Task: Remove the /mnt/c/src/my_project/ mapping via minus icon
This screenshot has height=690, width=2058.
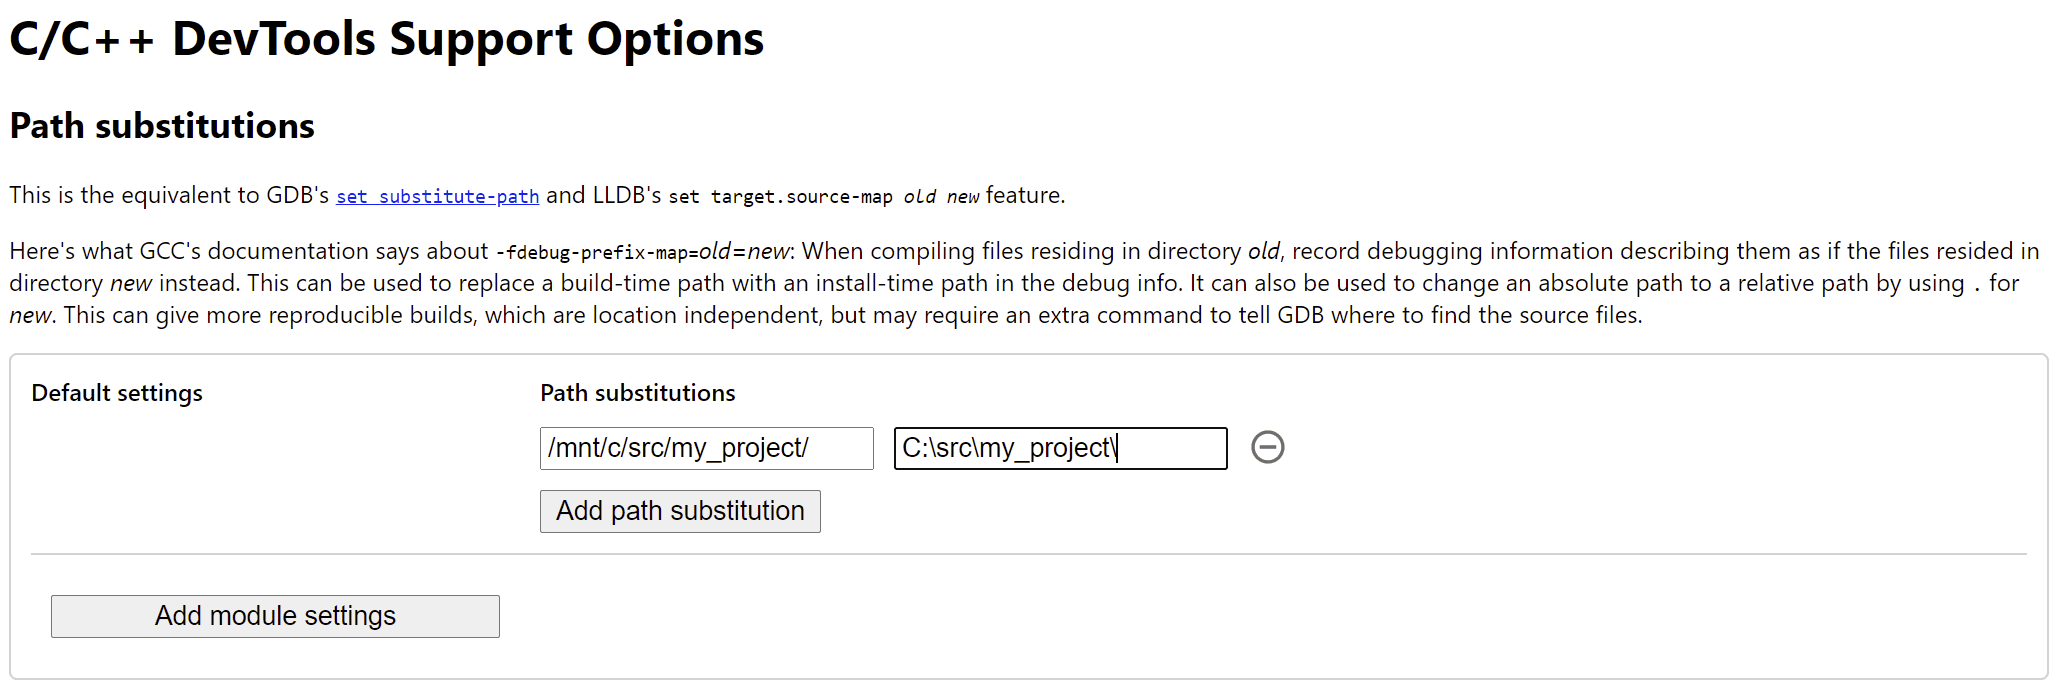Action: pyautogui.click(x=1268, y=447)
